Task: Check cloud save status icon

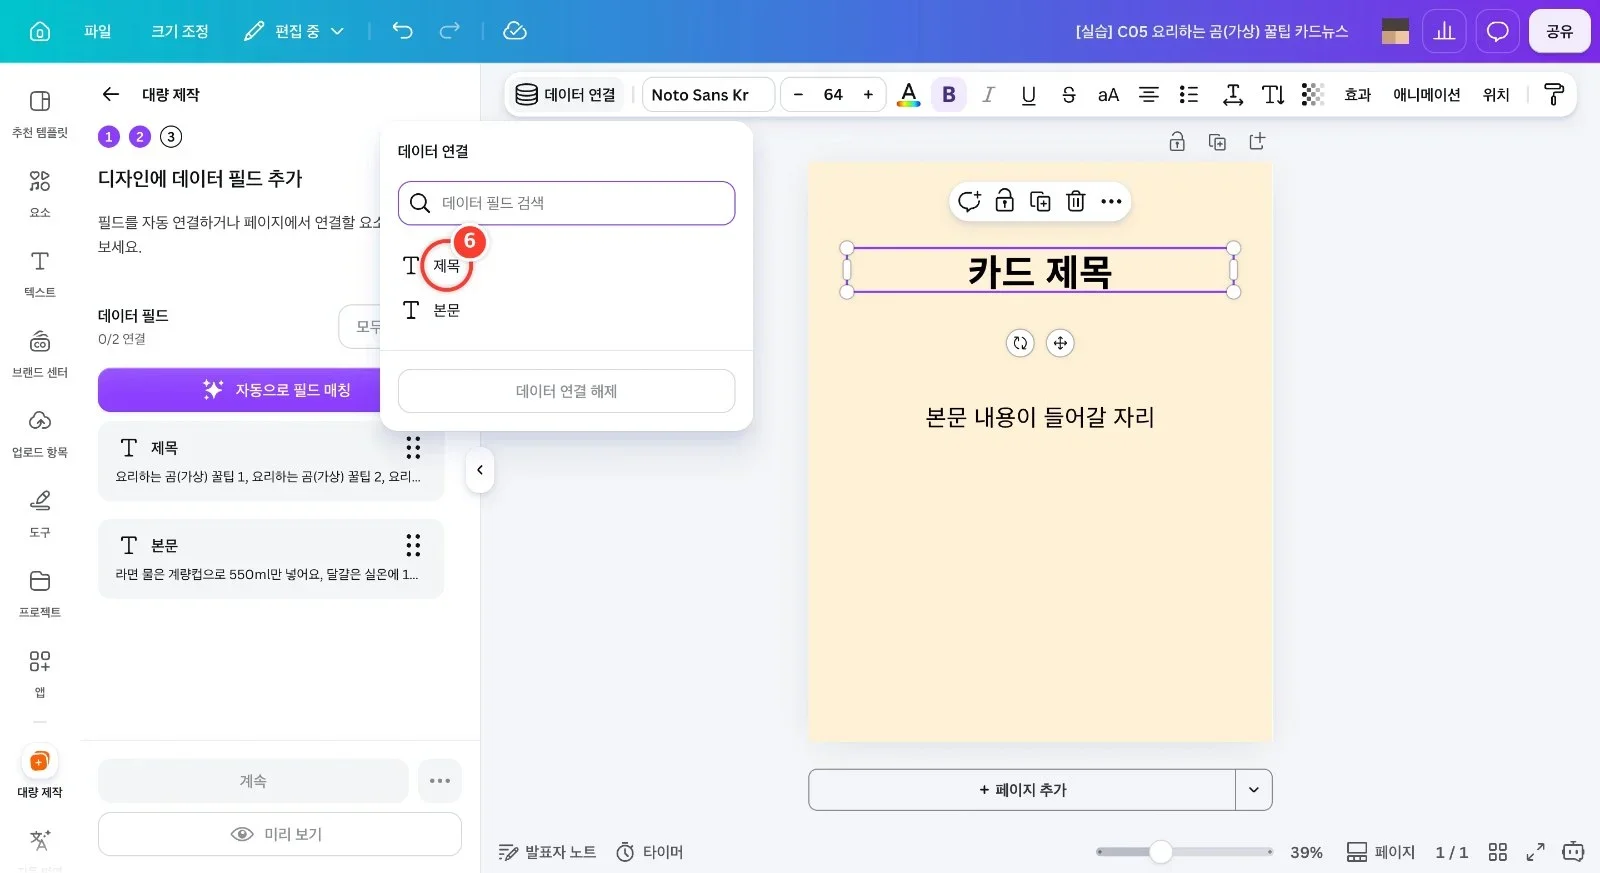Action: click(515, 31)
